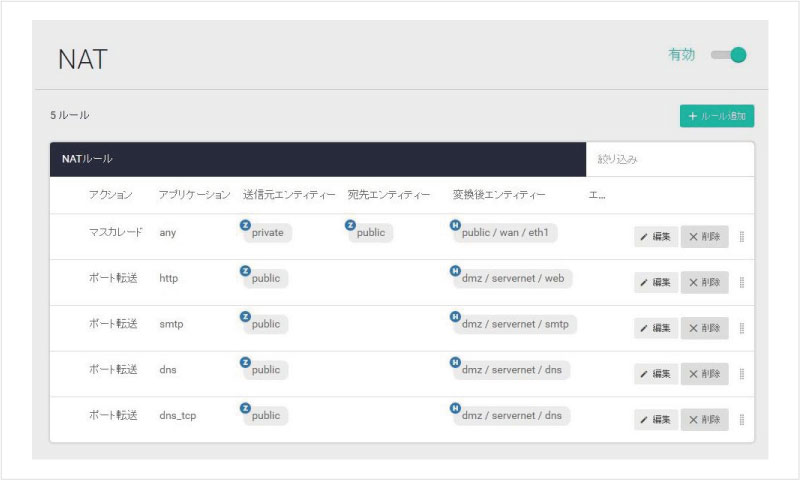This screenshot has height=480, width=800.
Task: Edit the http port forwarding rule
Action: [x=655, y=283]
